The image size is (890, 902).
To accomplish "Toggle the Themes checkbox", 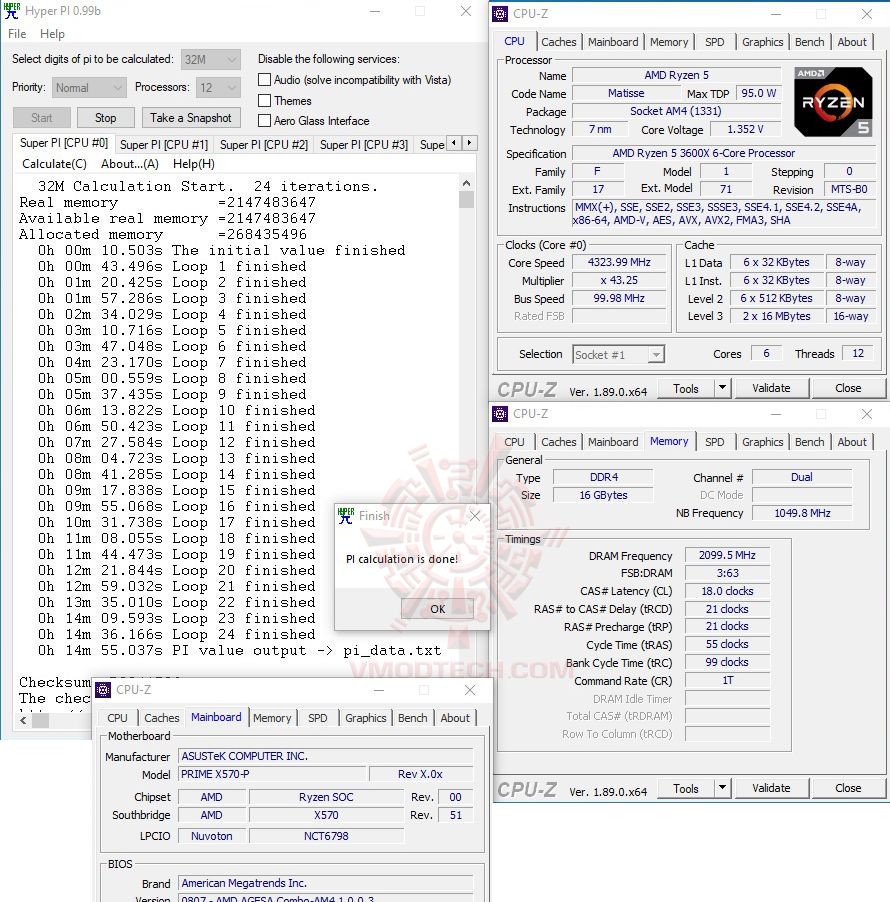I will [265, 100].
